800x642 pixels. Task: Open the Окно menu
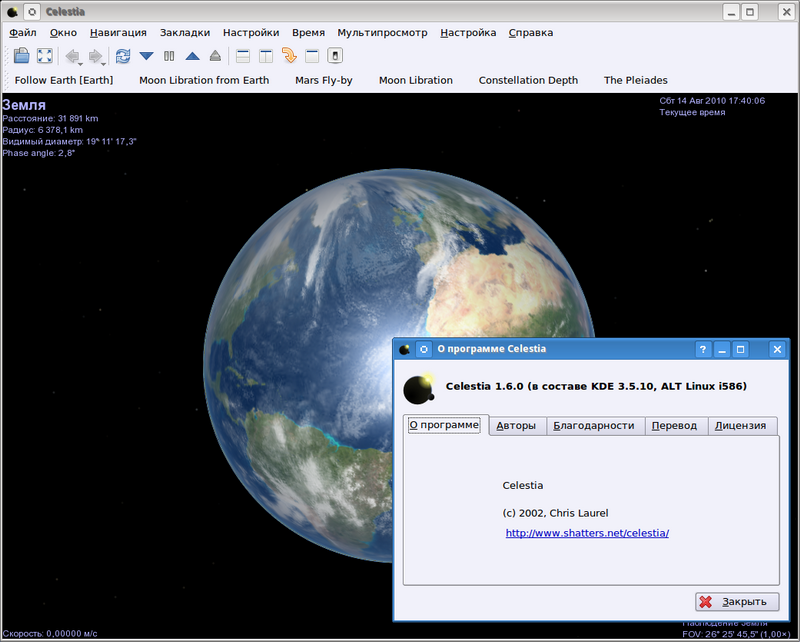point(63,33)
